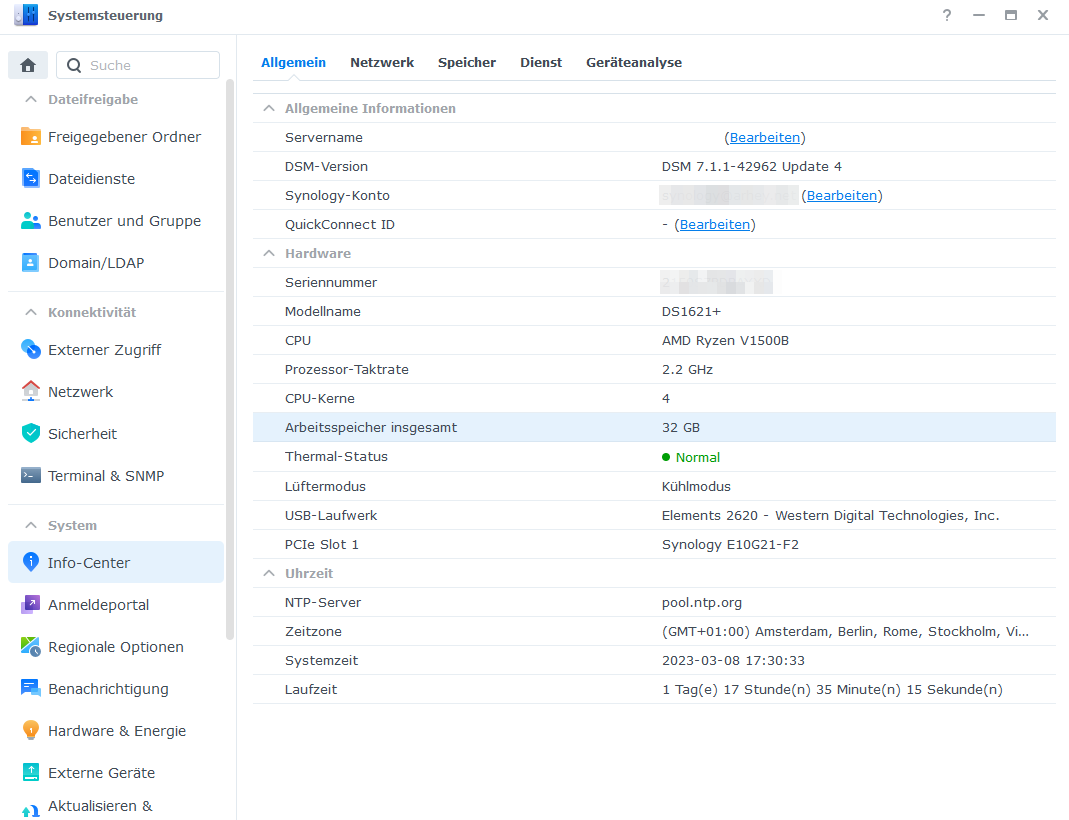This screenshot has height=820, width=1069.
Task: Collapse the Konnektivität sidebar section
Action: (x=31, y=312)
